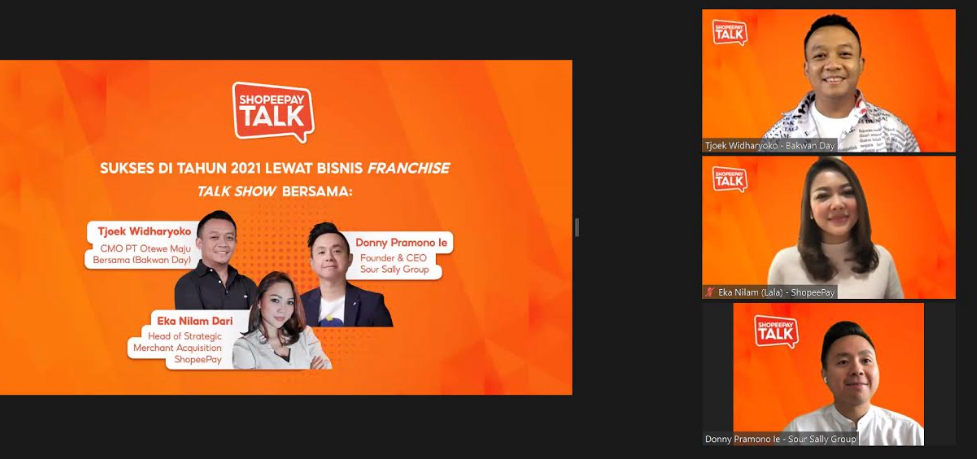Click the 'Founder & CEO Sour Sally Group' caption
This screenshot has height=459, width=977.
point(394,264)
